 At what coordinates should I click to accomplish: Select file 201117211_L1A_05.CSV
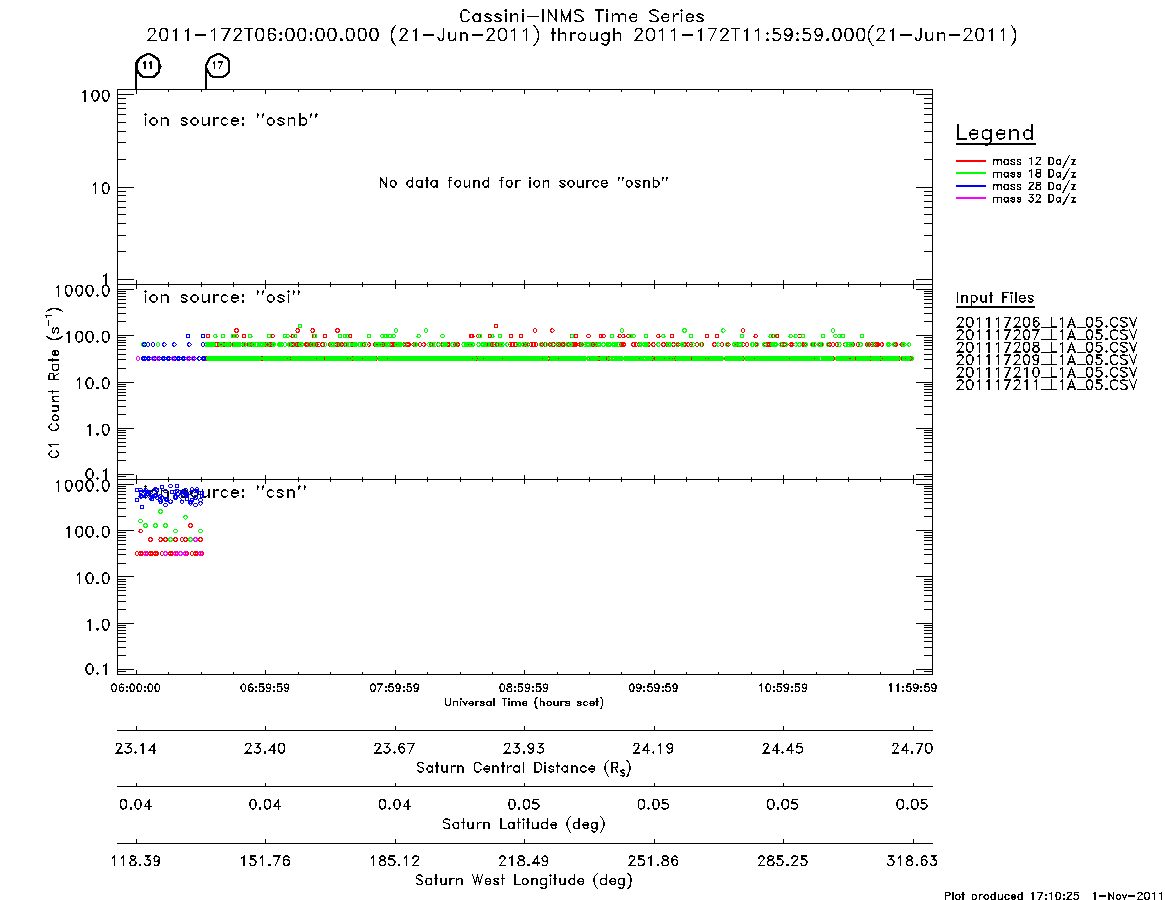pyautogui.click(x=1046, y=385)
